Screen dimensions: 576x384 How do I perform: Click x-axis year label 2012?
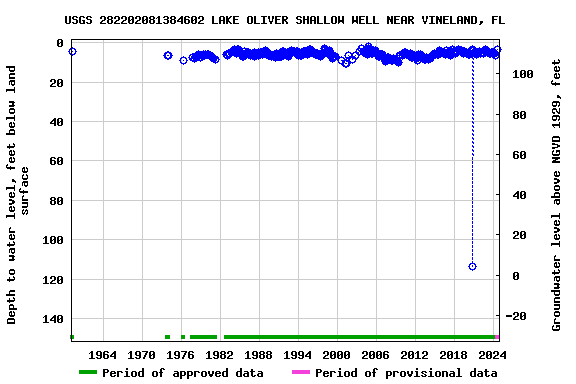(414, 355)
